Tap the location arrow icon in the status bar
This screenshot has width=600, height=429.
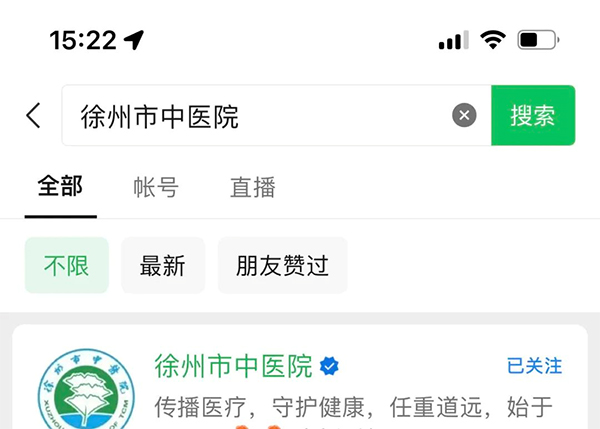pyautogui.click(x=134, y=40)
